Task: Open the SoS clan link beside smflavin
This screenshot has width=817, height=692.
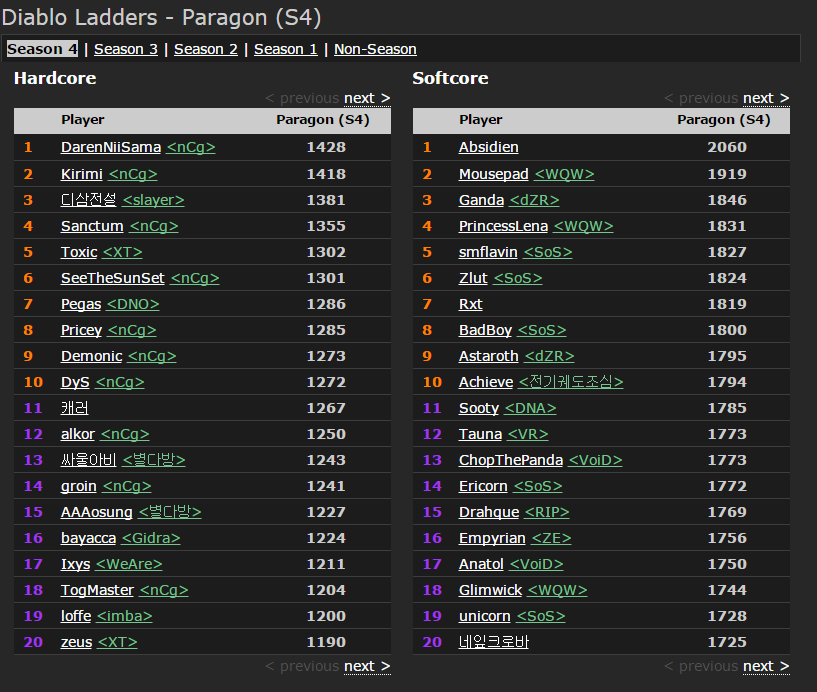Action: click(548, 252)
